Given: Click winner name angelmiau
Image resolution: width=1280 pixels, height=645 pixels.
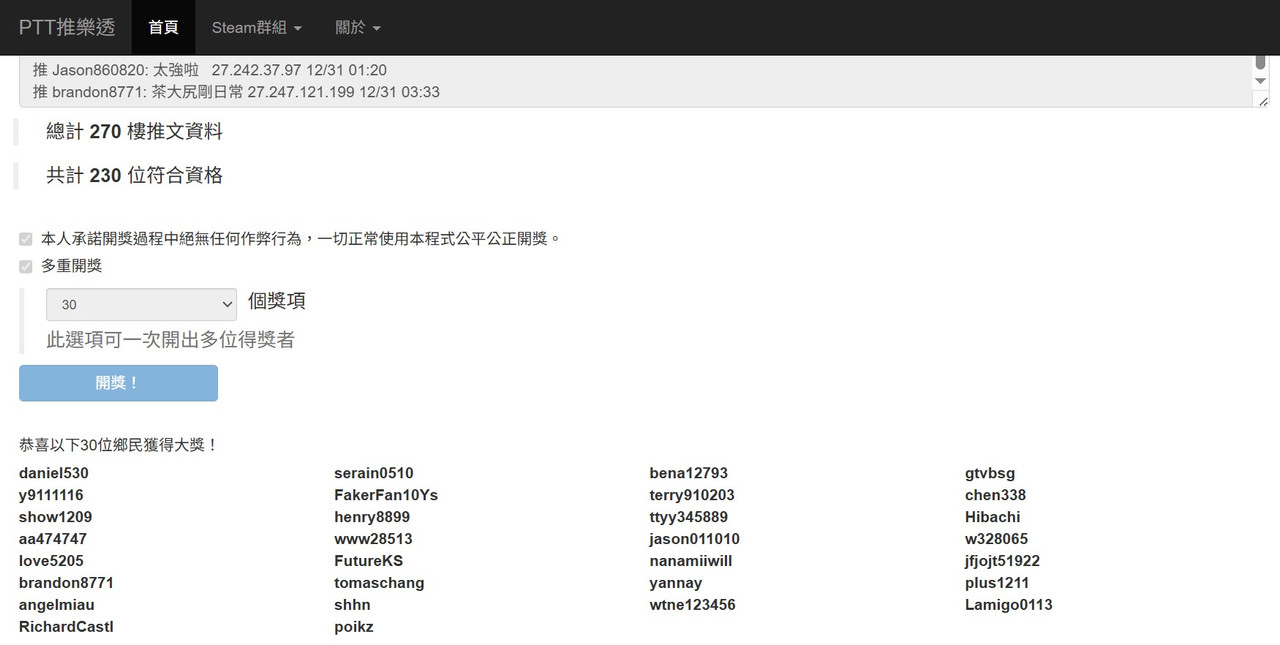Looking at the screenshot, I should point(57,605).
